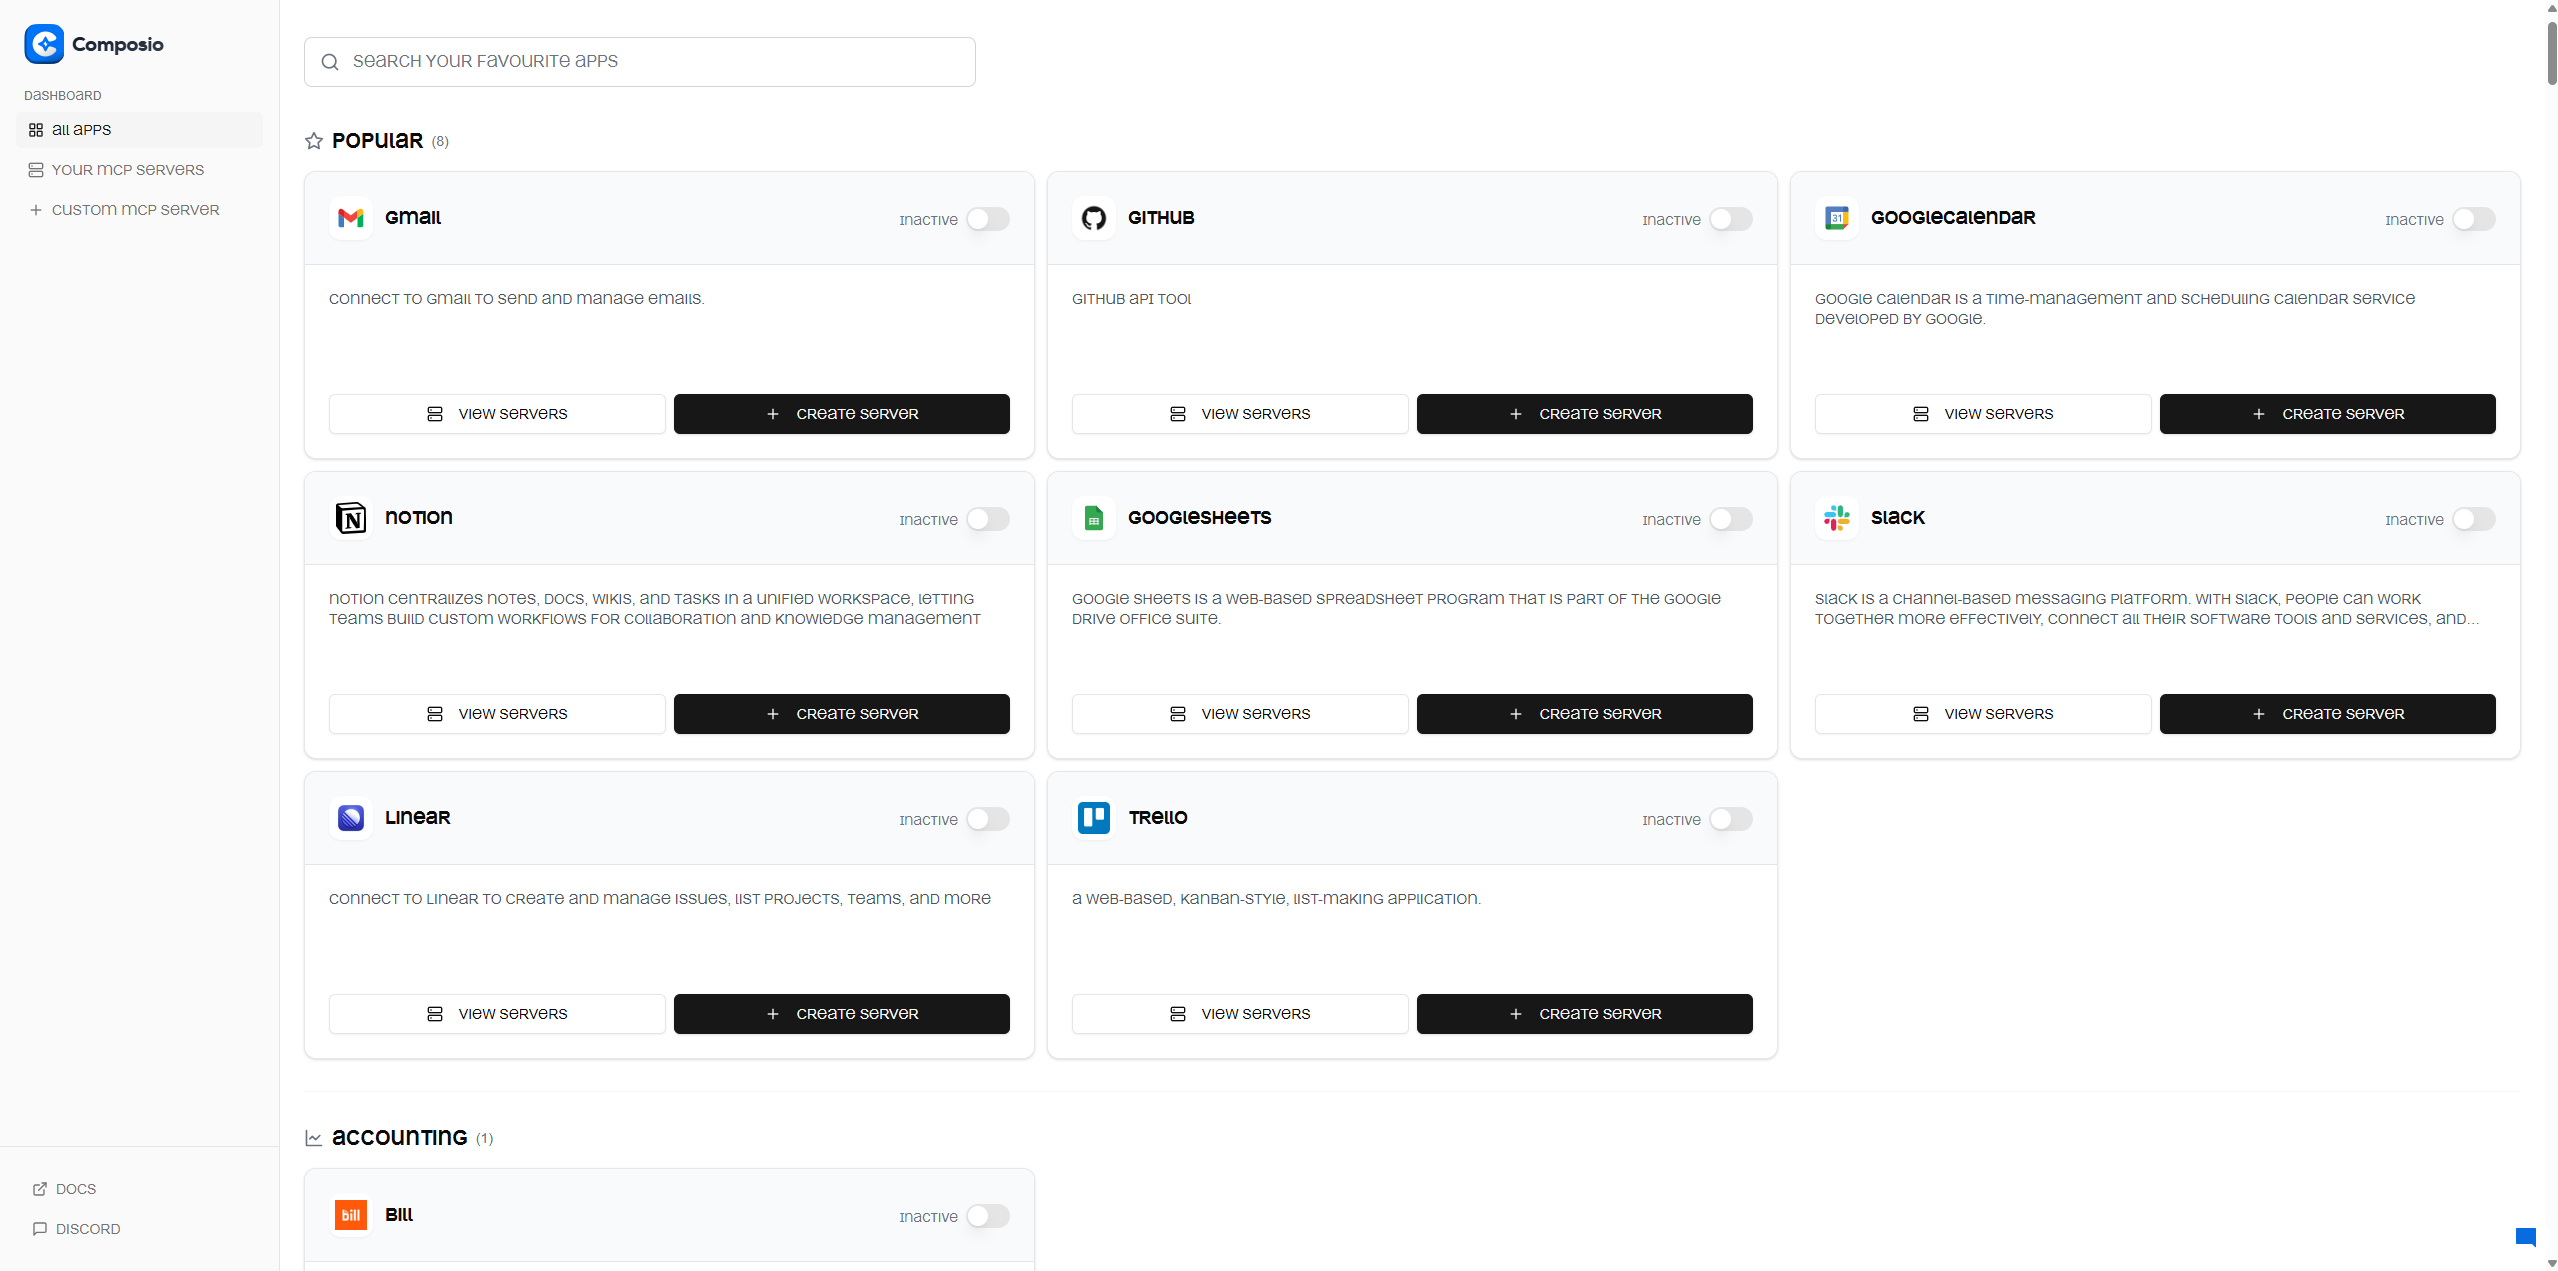Enable the GitHub inactive toggle
This screenshot has width=2558, height=1271.
click(x=1731, y=219)
